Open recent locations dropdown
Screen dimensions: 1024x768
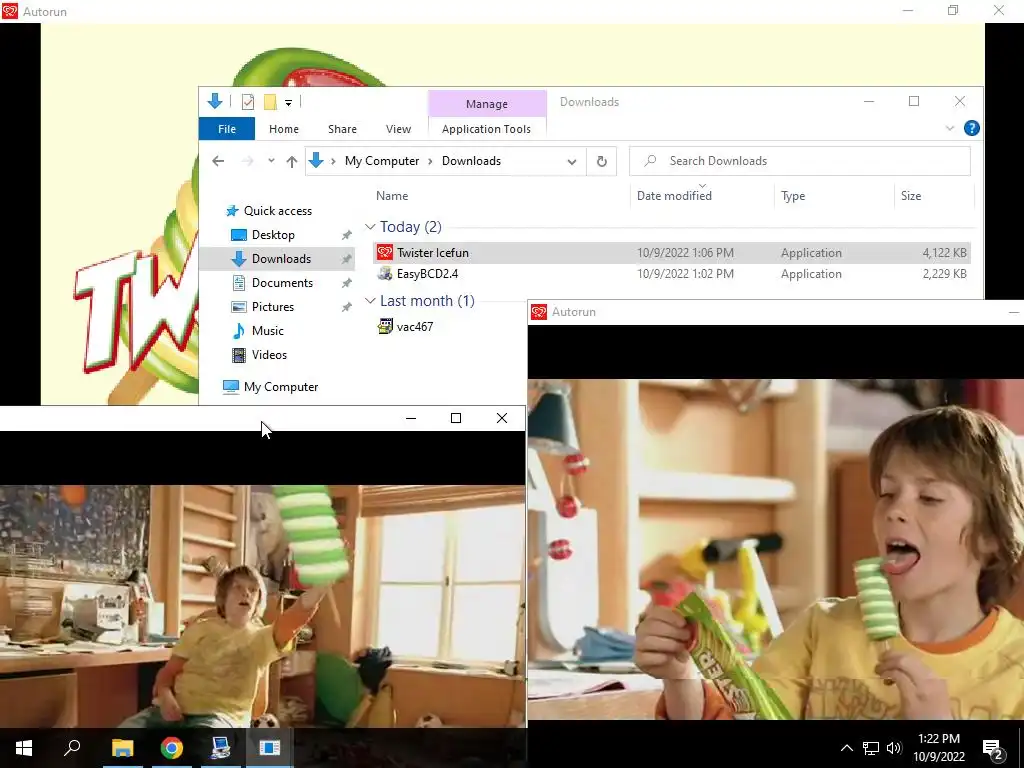(x=271, y=161)
